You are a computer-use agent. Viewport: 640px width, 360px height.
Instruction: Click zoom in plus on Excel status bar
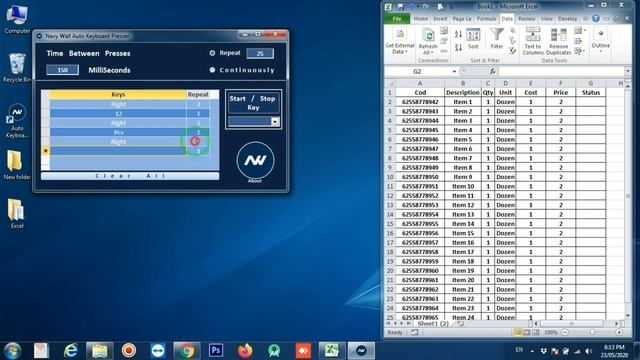tap(619, 332)
